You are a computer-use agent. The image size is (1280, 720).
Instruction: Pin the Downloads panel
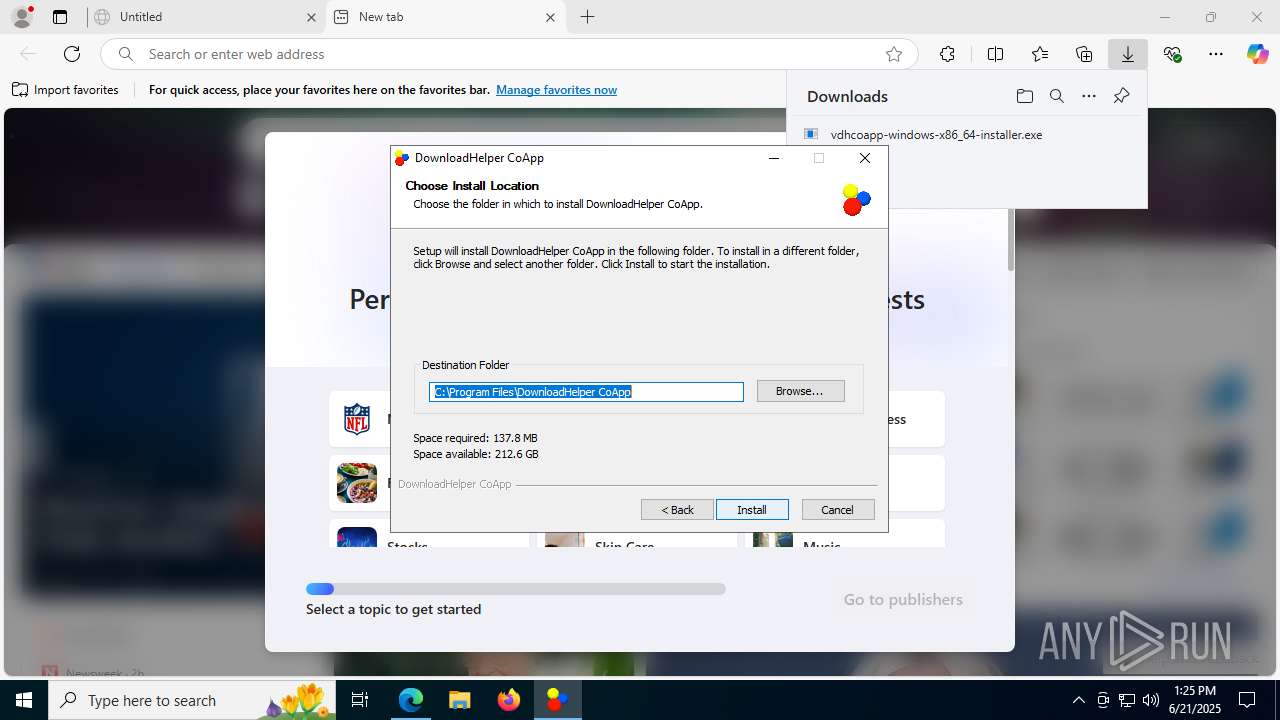[x=1121, y=96]
